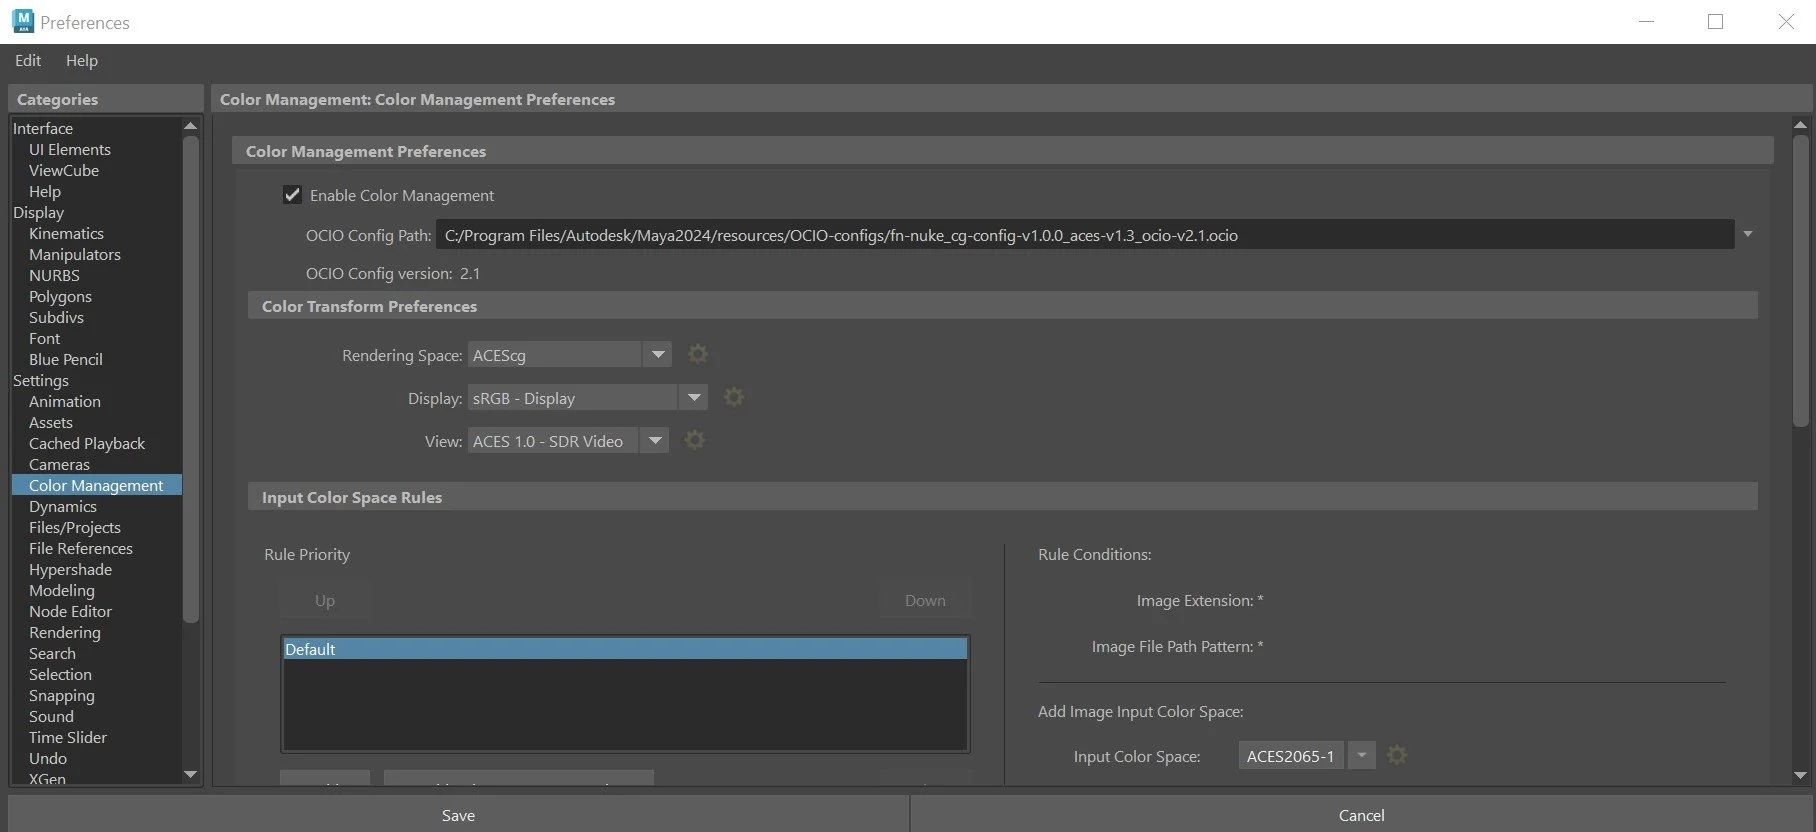This screenshot has width=1816, height=832.
Task: Open the Edit menu
Action: [x=28, y=60]
